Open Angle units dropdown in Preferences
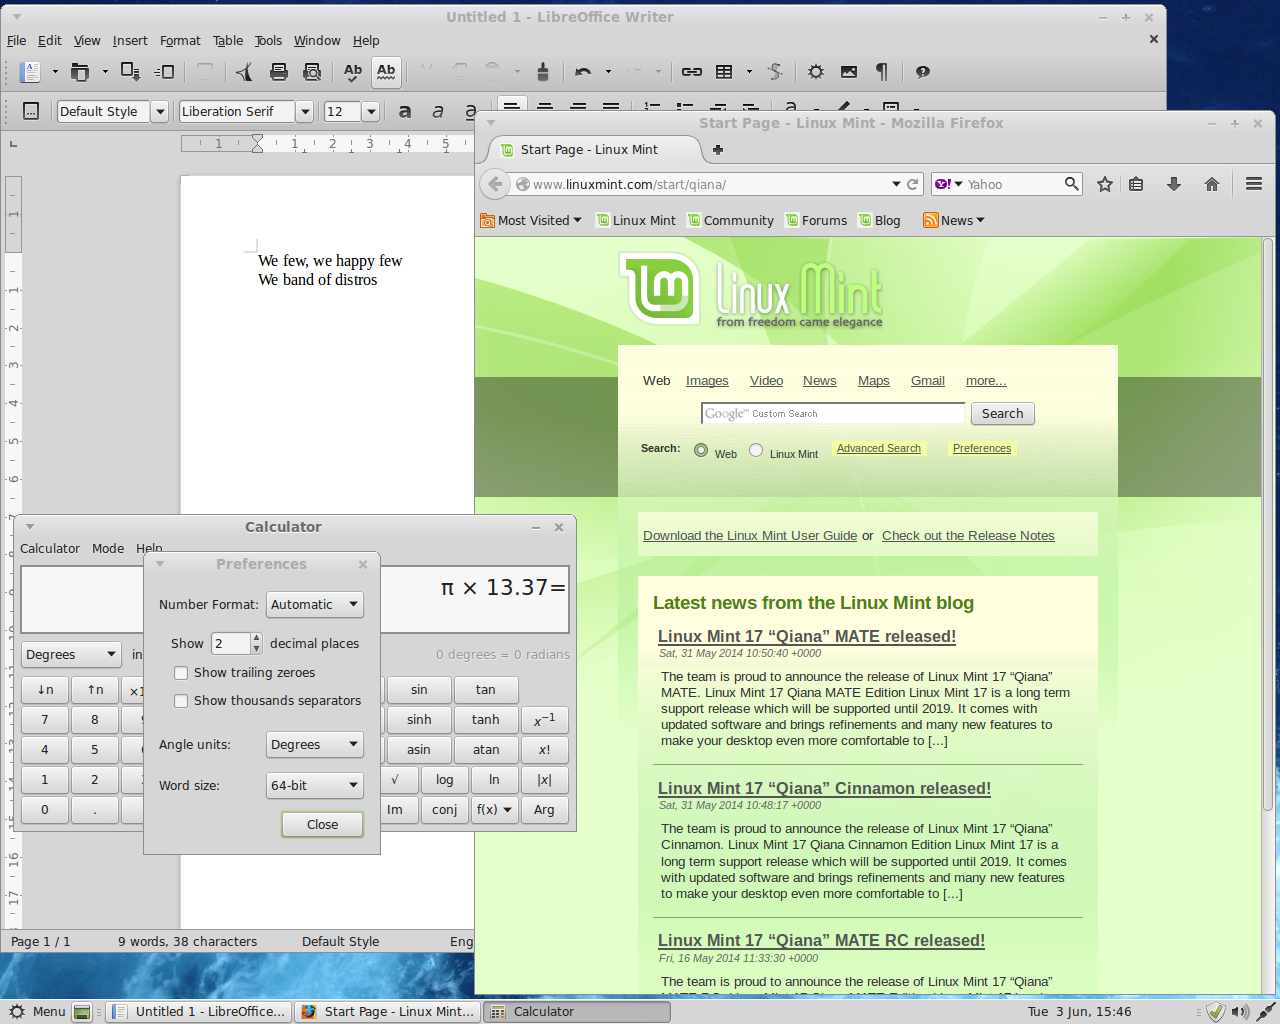1280x1024 pixels. (315, 744)
